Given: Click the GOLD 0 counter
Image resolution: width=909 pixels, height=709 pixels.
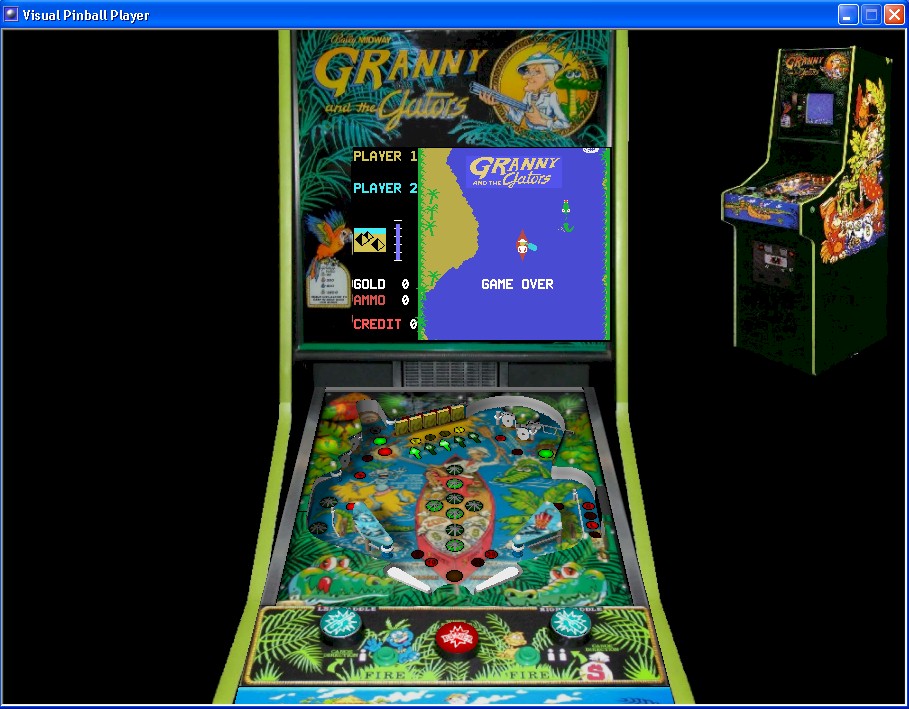Looking at the screenshot, I should (381, 284).
